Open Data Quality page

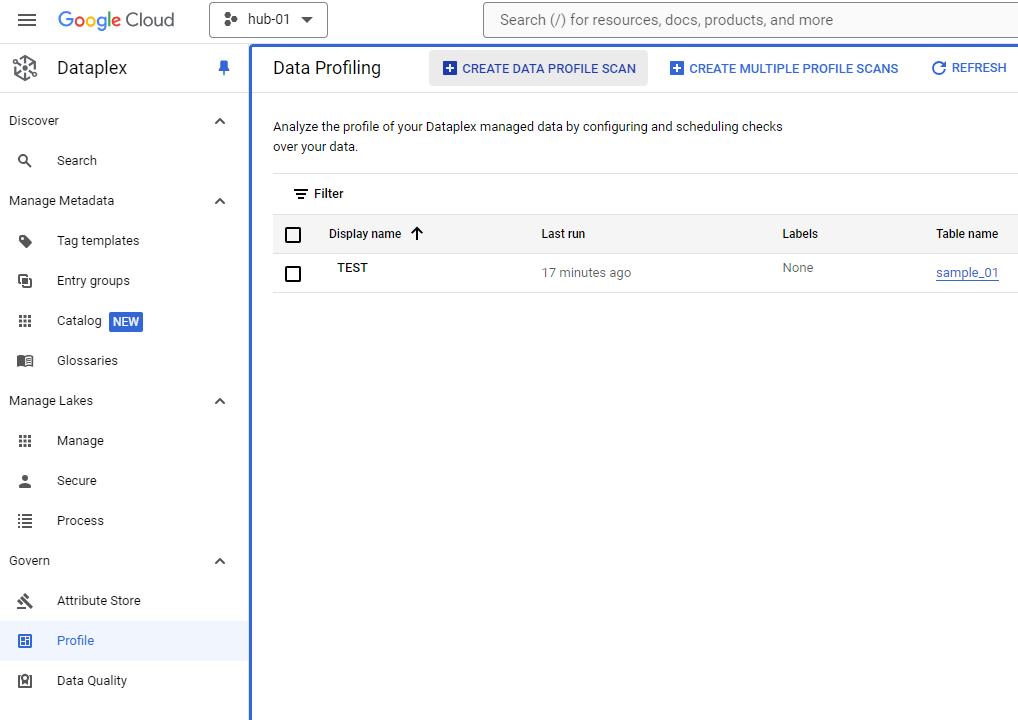click(124, 681)
